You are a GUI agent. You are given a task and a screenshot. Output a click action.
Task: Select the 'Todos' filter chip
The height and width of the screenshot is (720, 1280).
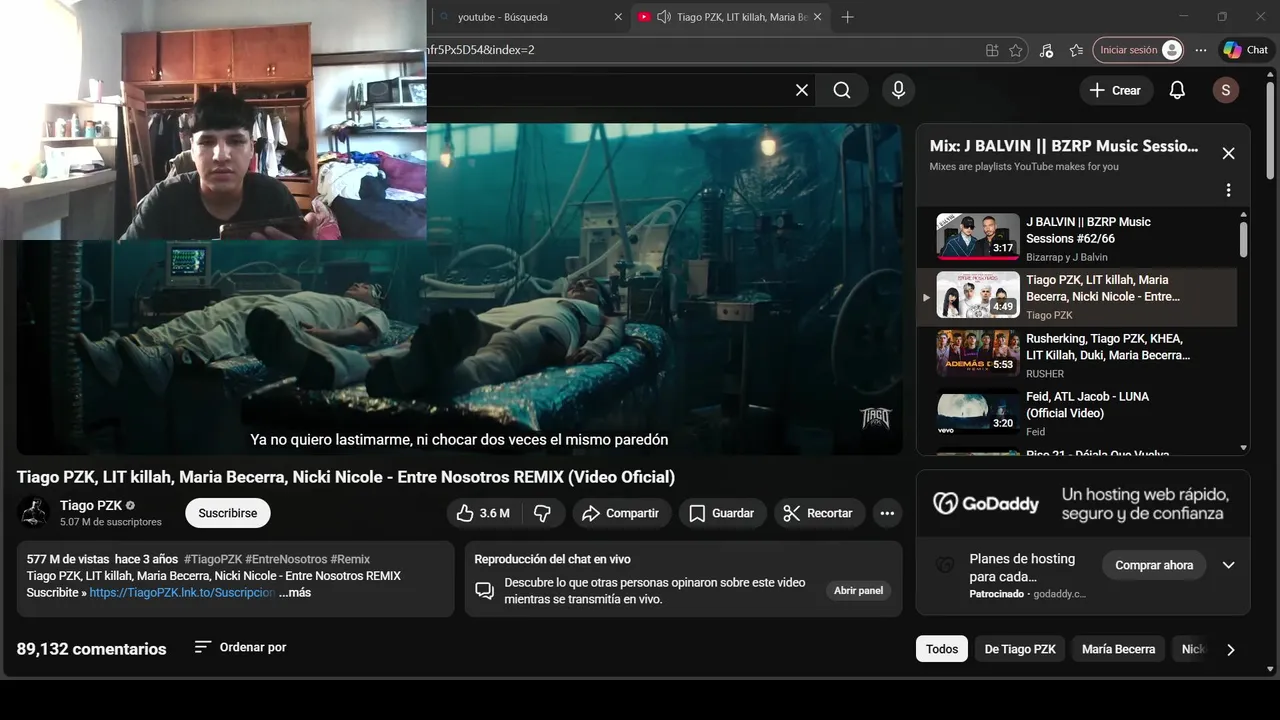pos(942,649)
